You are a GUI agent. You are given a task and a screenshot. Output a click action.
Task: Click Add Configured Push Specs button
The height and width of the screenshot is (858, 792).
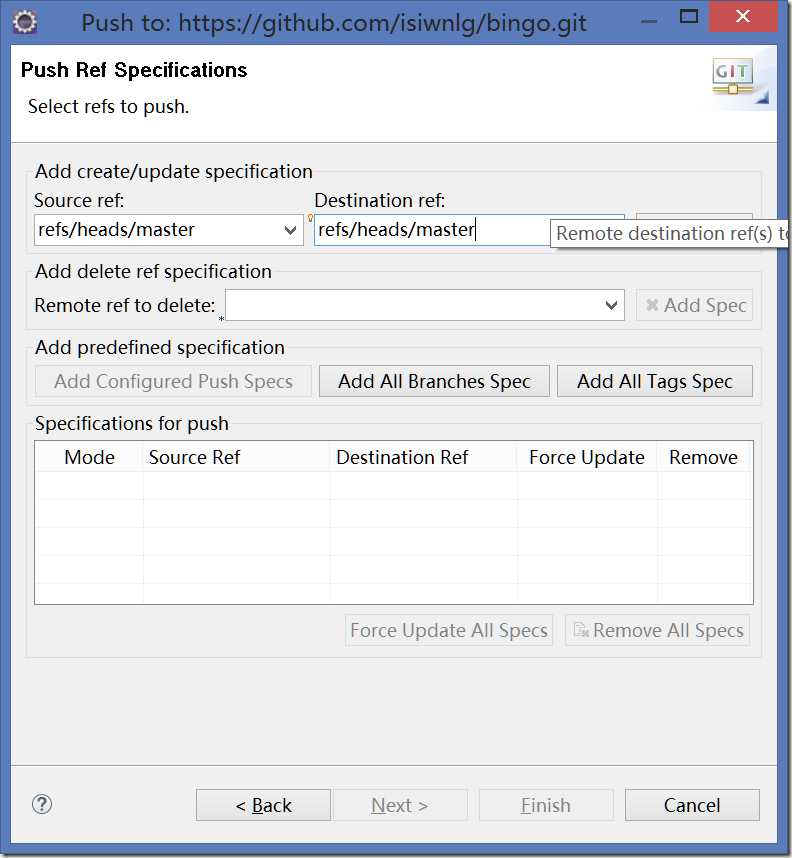[173, 381]
